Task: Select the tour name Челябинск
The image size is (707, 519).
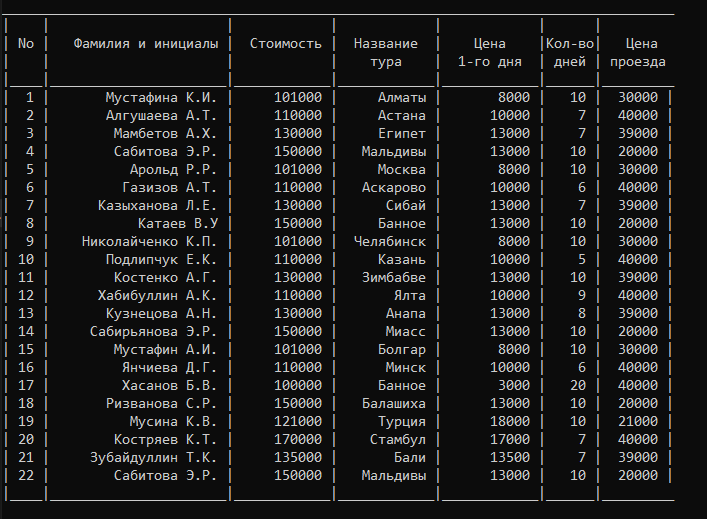Action: (390, 242)
